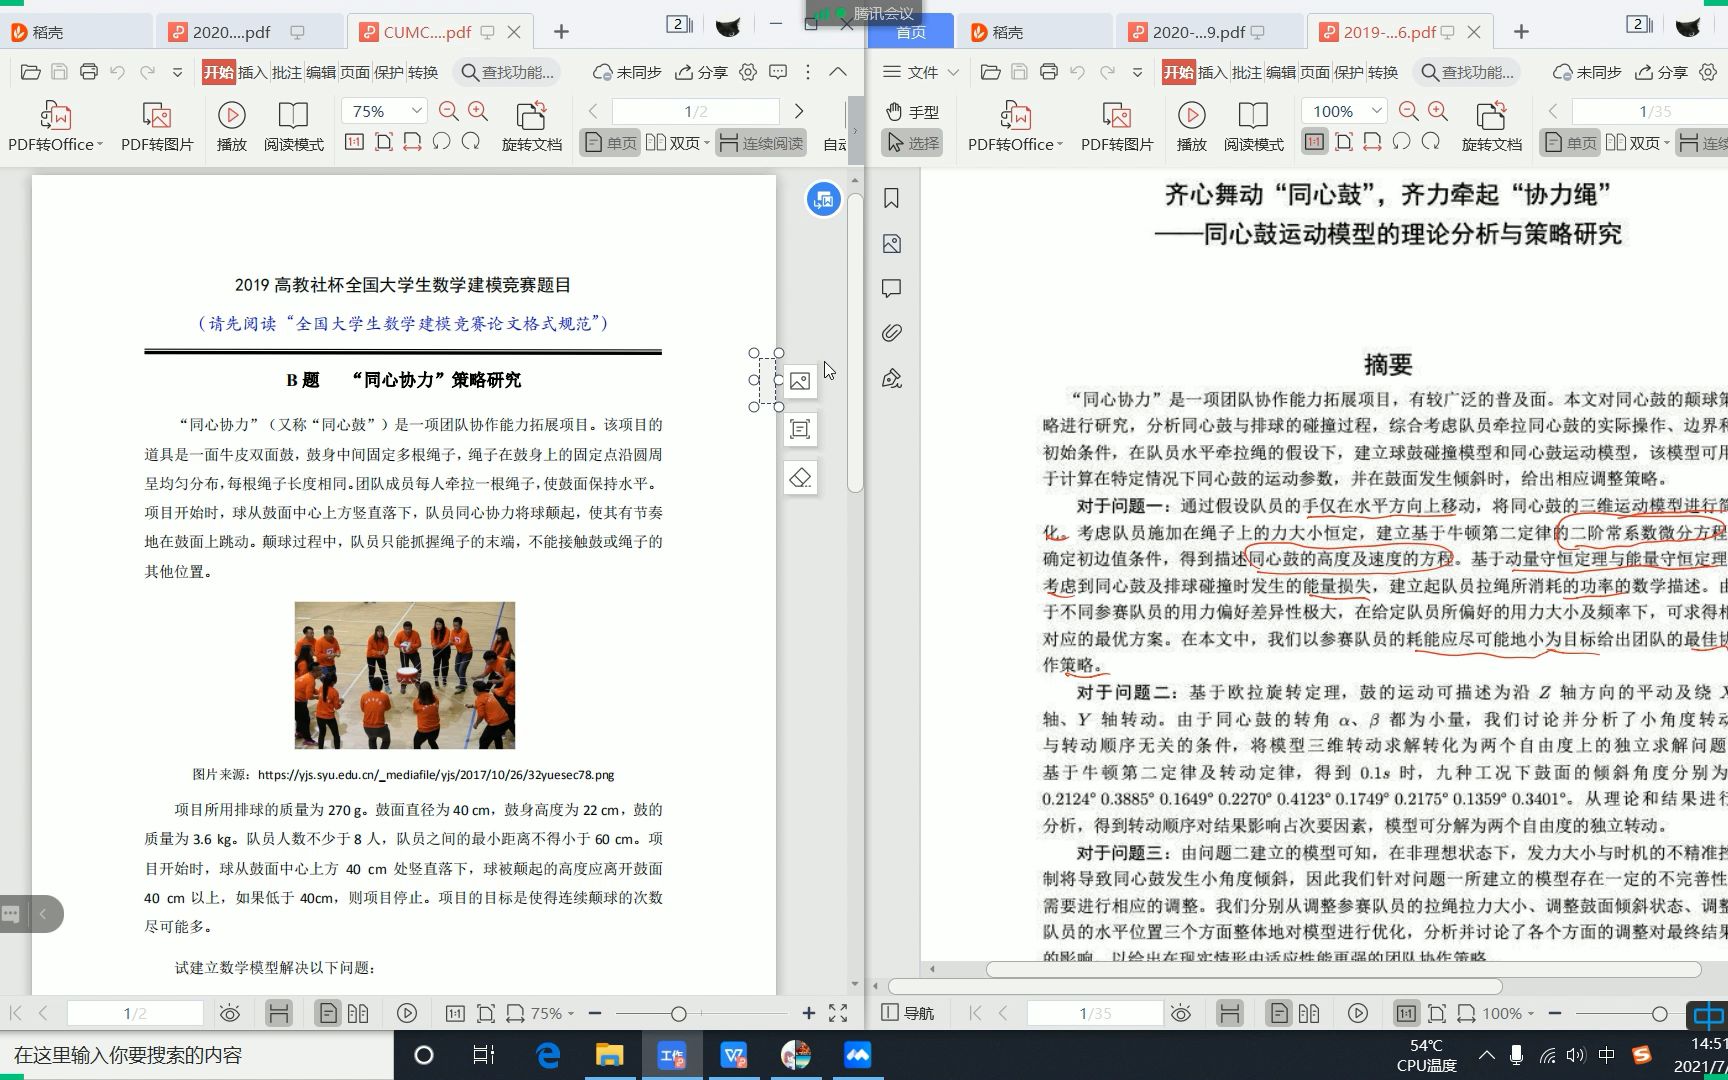Viewport: 1728px width, 1080px height.
Task: Collapse ribbon chevron in left window
Action: (x=838, y=72)
